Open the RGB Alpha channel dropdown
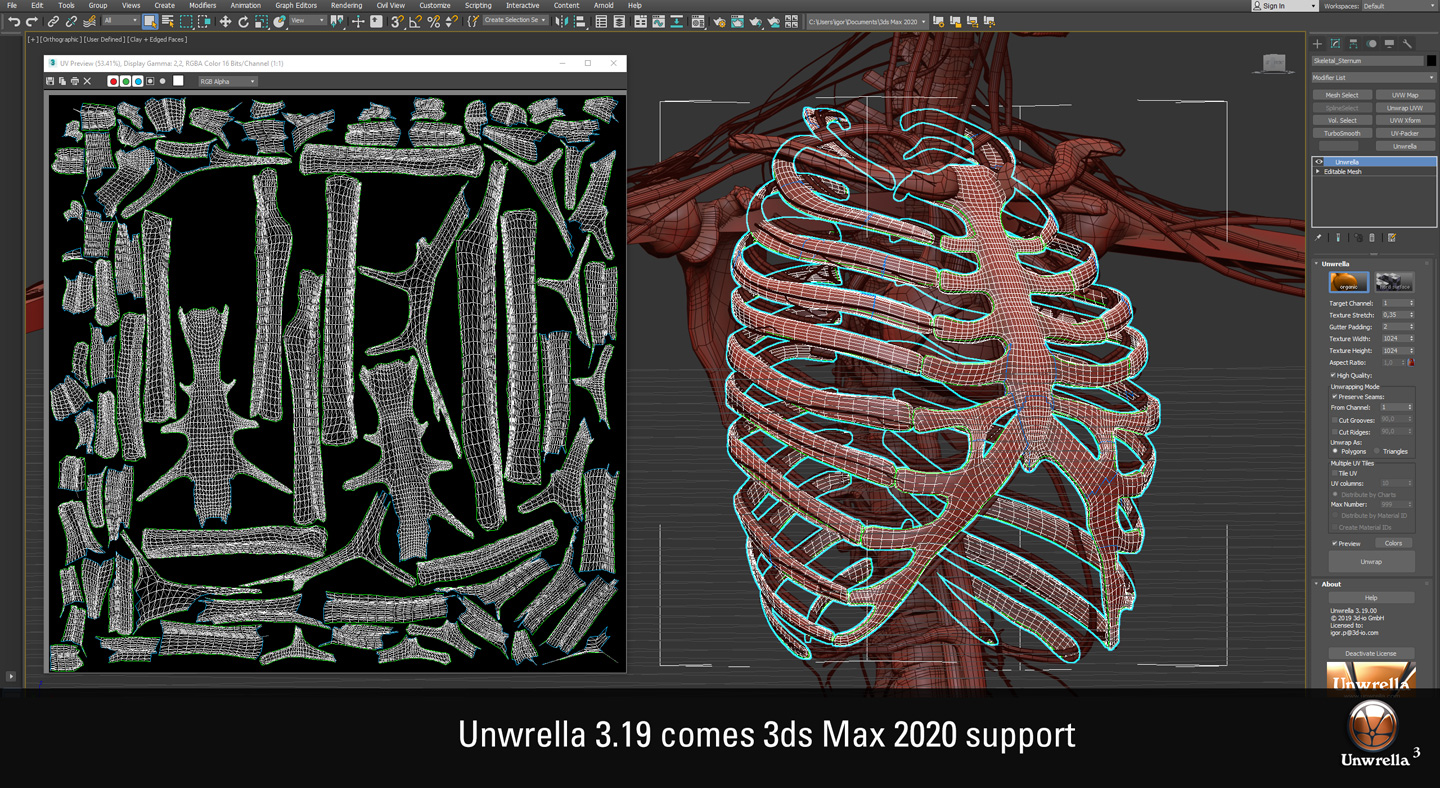The width and height of the screenshot is (1440, 788). point(227,81)
